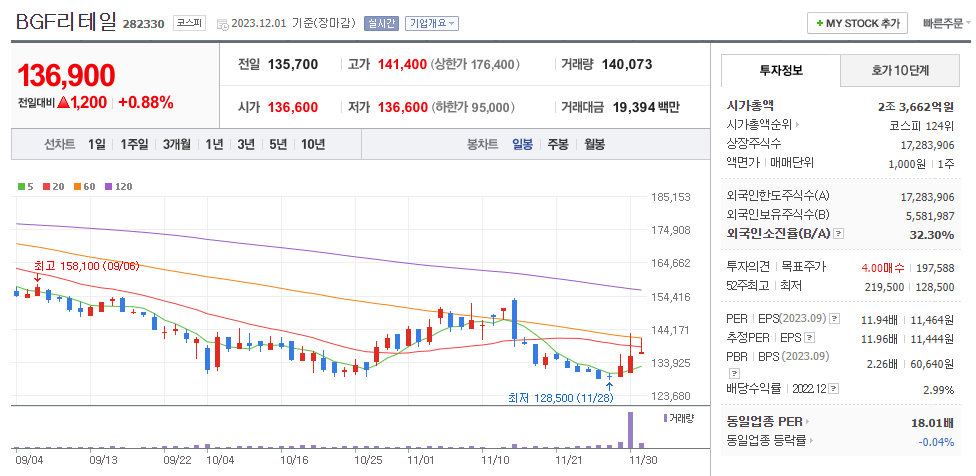Click the tallest volume bar near 11/30
Viewport: 976px width, 476px height.
[x=631, y=430]
